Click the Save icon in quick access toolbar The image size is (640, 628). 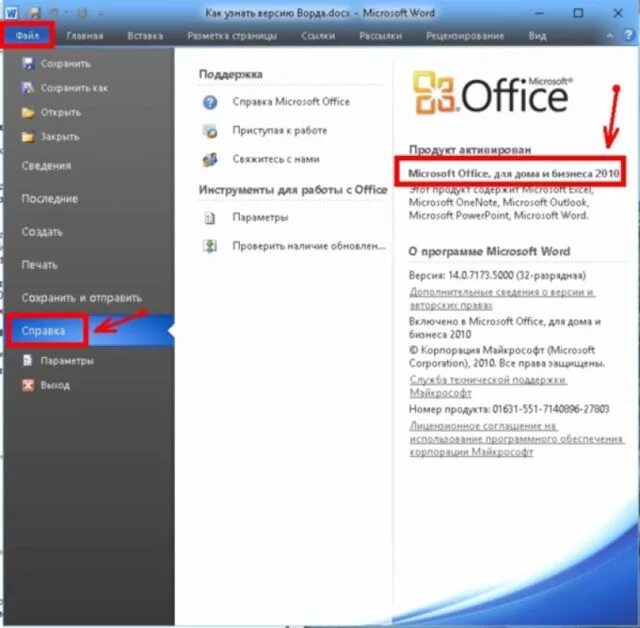pyautogui.click(x=35, y=13)
